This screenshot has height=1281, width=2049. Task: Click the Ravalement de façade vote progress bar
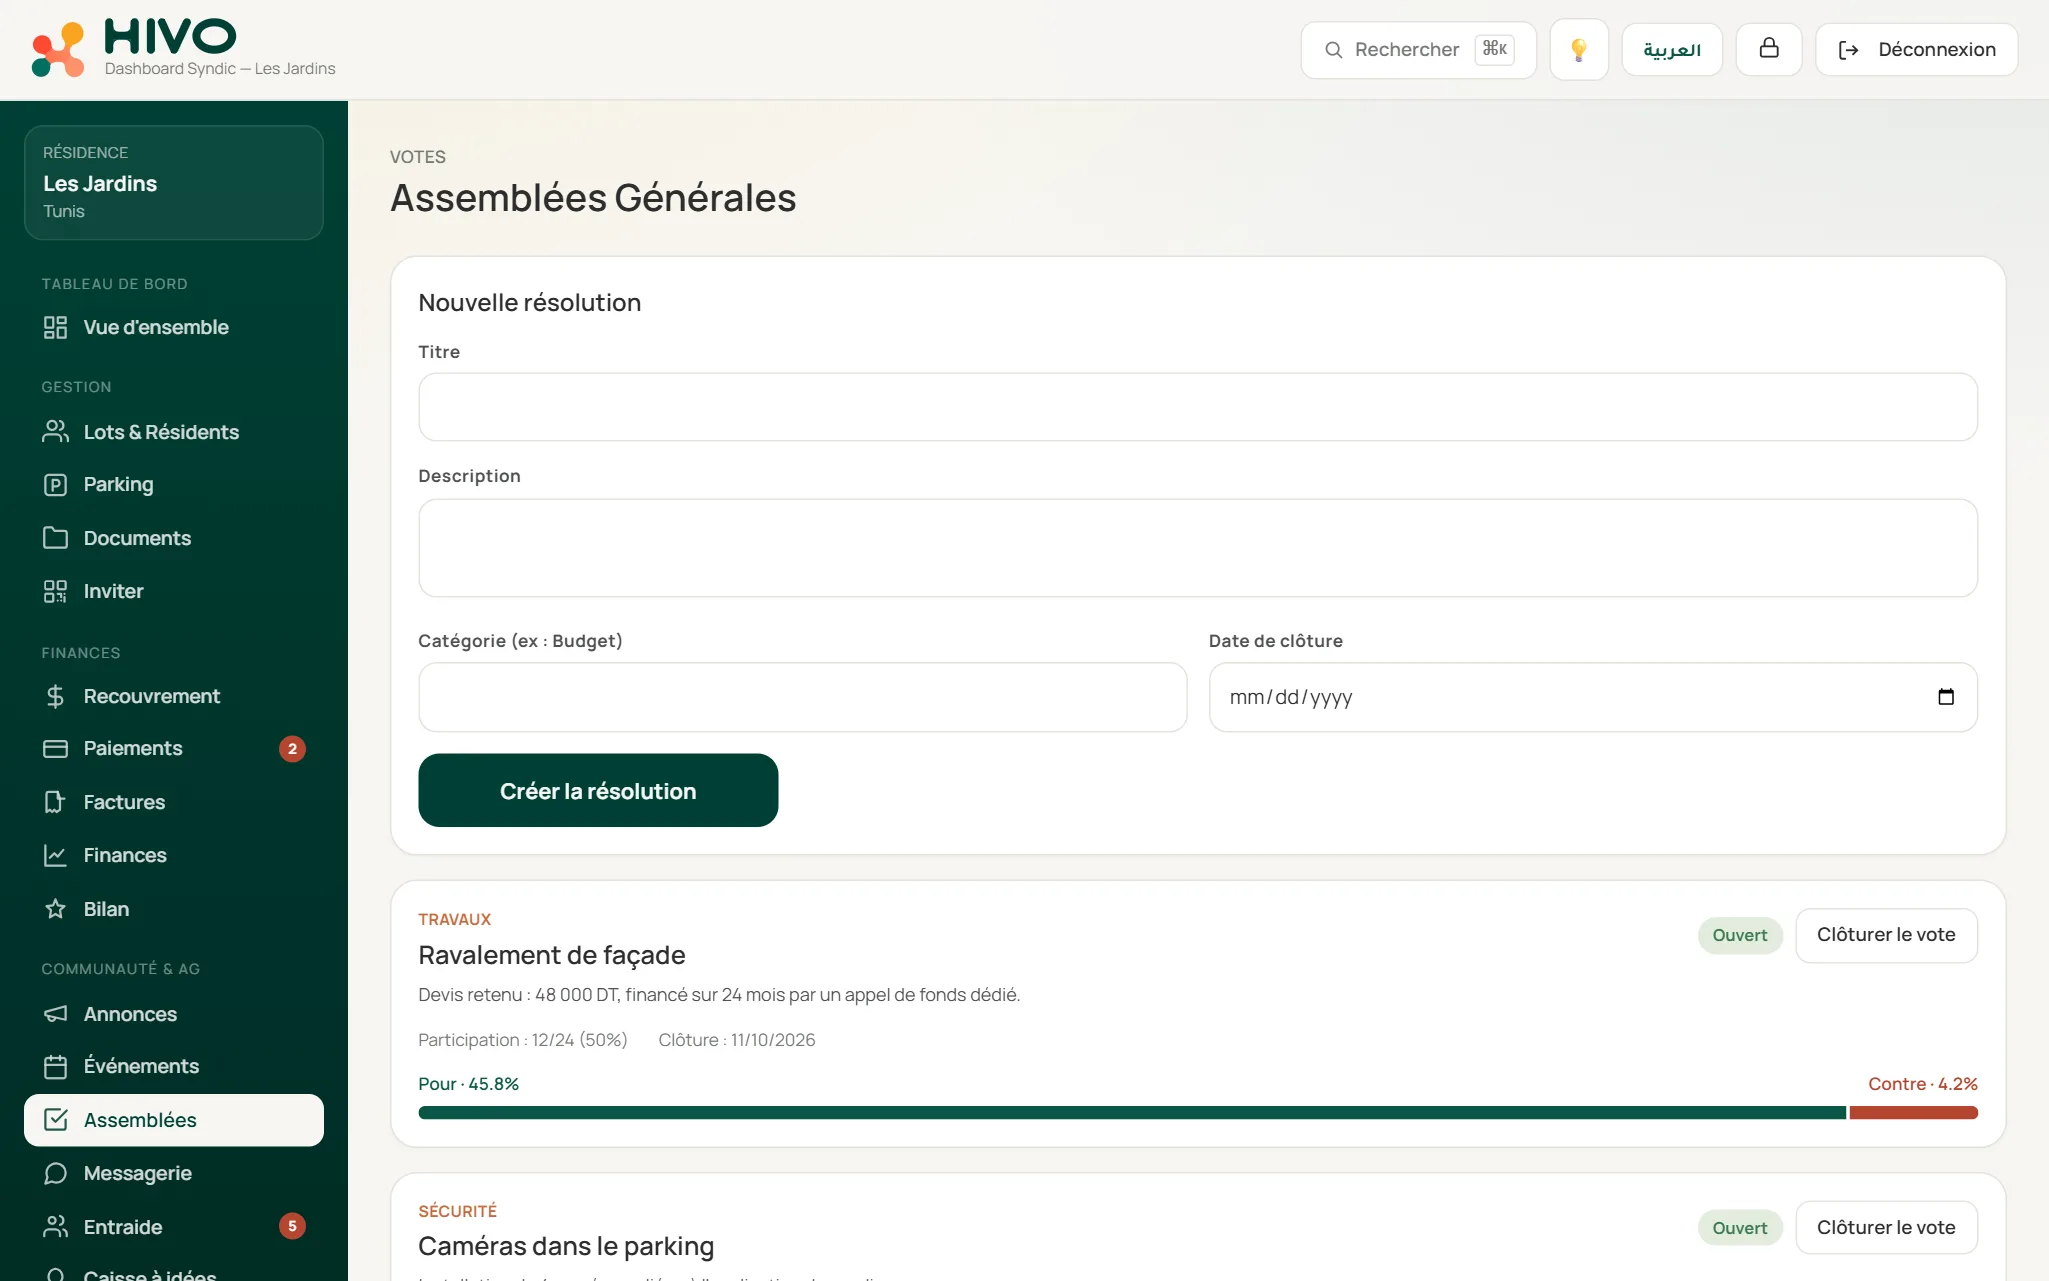pyautogui.click(x=1198, y=1113)
